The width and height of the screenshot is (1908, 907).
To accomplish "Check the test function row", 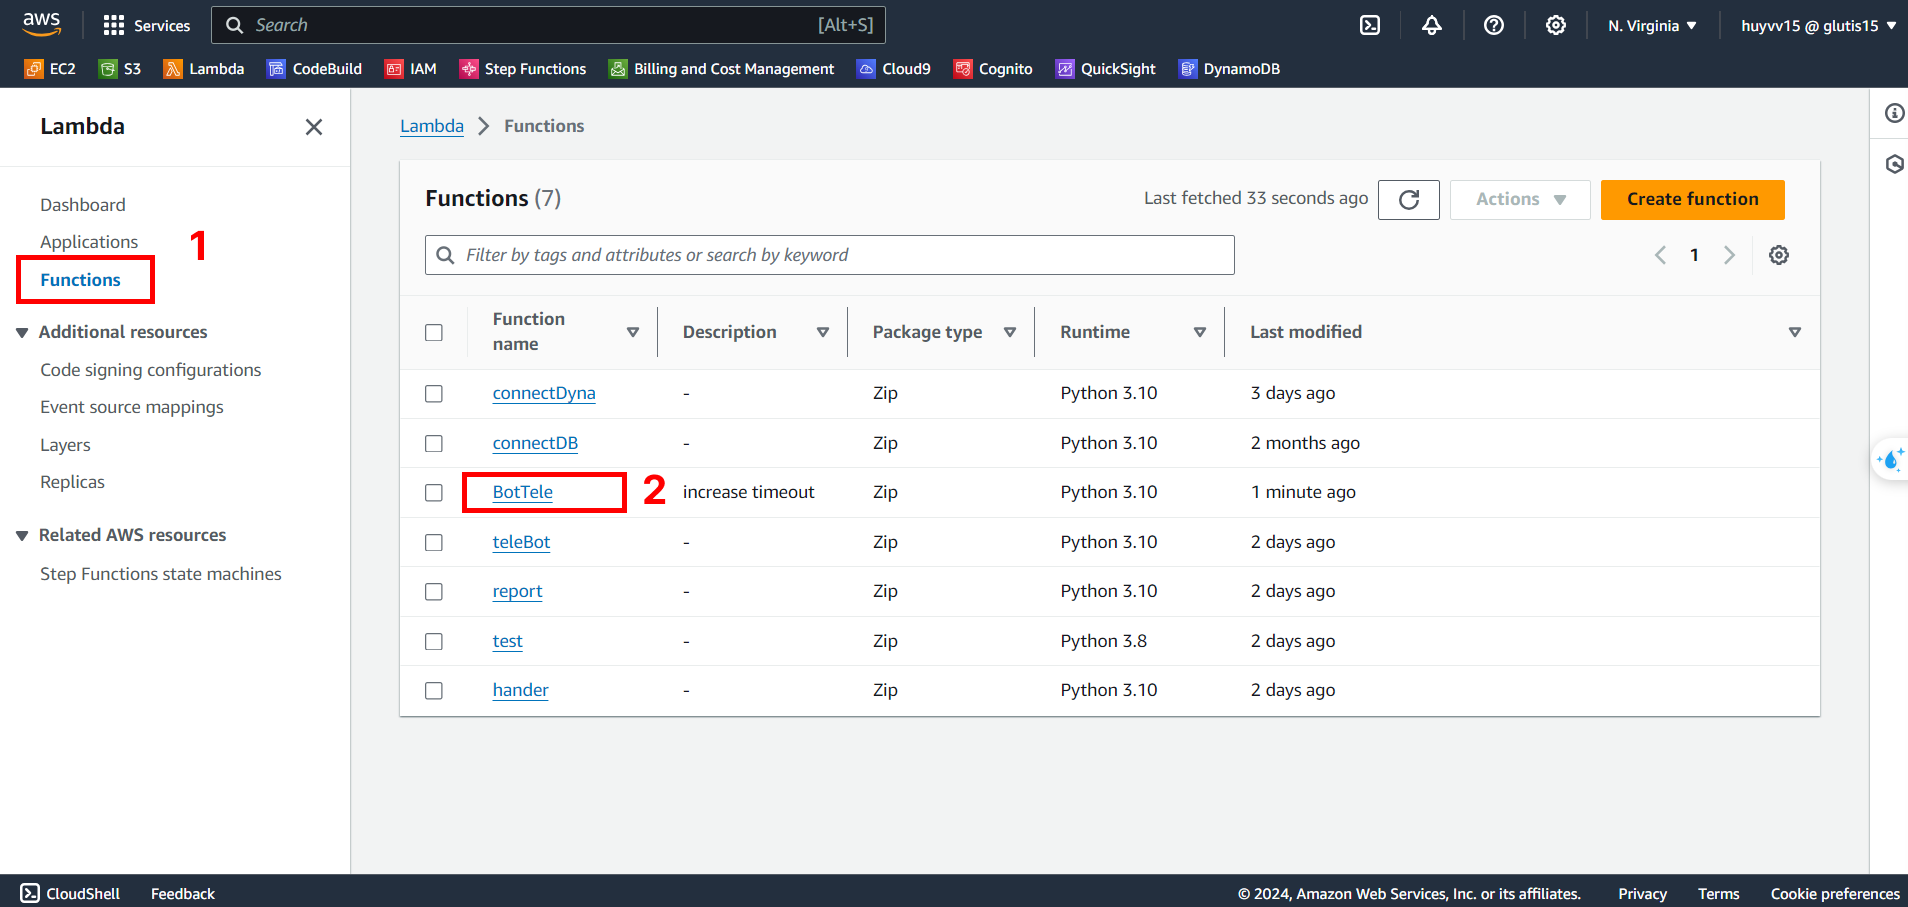I will click(434, 641).
